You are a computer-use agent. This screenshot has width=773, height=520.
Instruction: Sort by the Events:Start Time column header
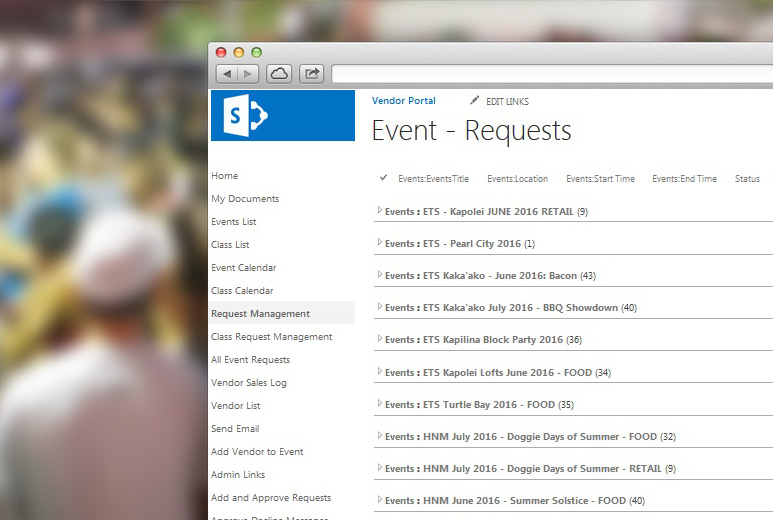[600, 179]
